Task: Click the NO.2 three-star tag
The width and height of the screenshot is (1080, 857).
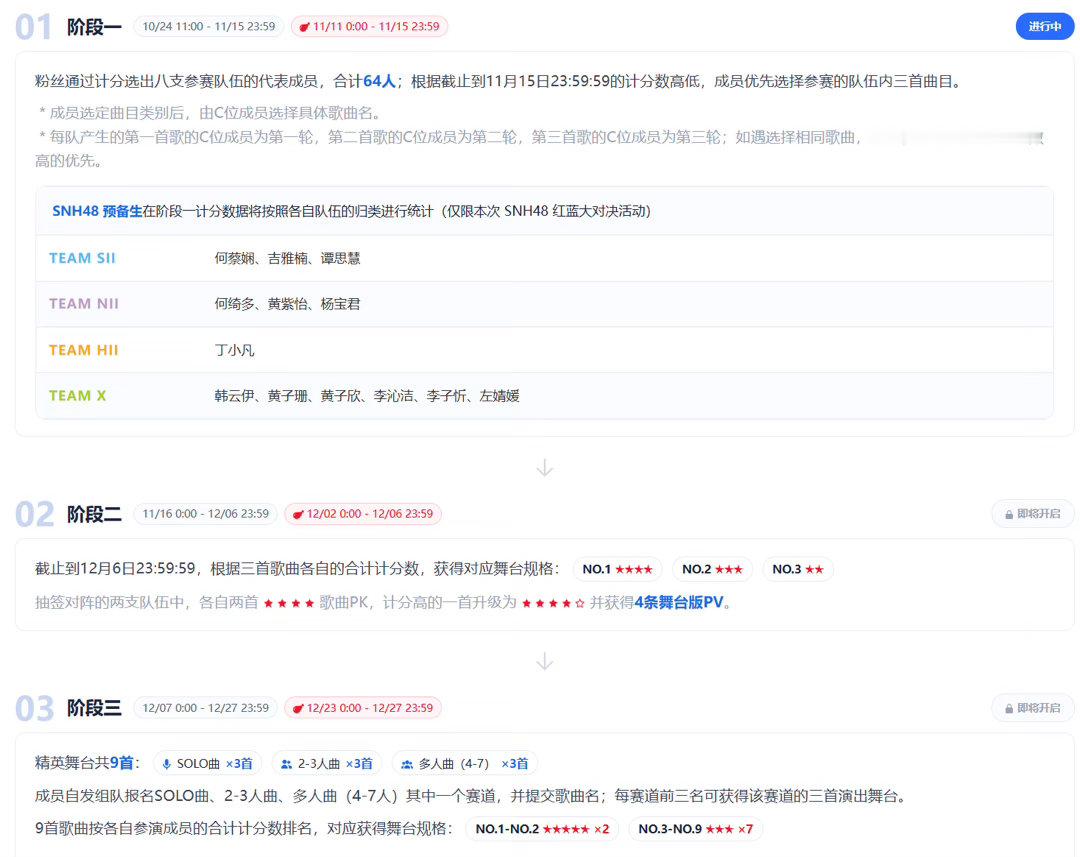Action: click(x=712, y=570)
